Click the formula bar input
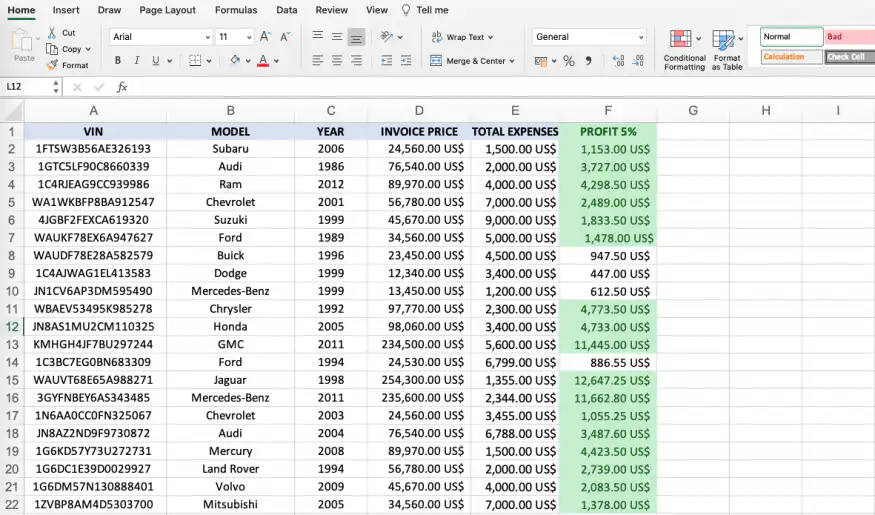 pos(502,86)
